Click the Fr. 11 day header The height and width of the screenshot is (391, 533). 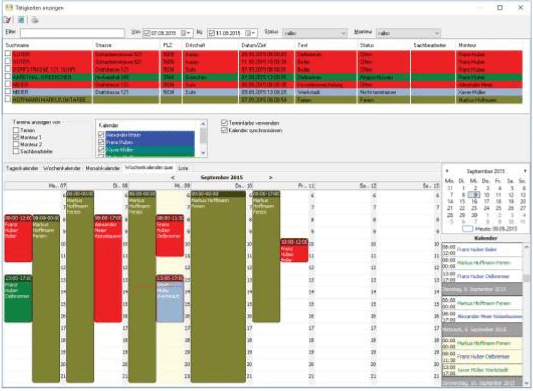pos(284,186)
